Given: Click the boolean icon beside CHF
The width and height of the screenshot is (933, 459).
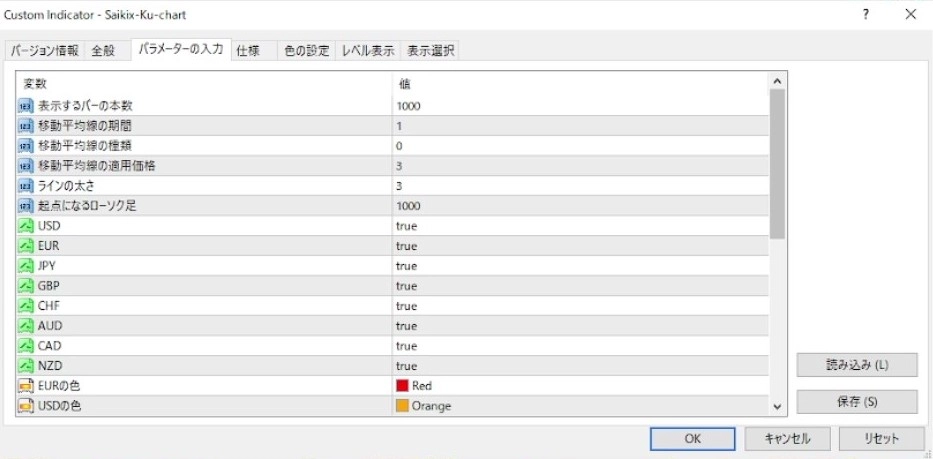Looking at the screenshot, I should 26,306.
